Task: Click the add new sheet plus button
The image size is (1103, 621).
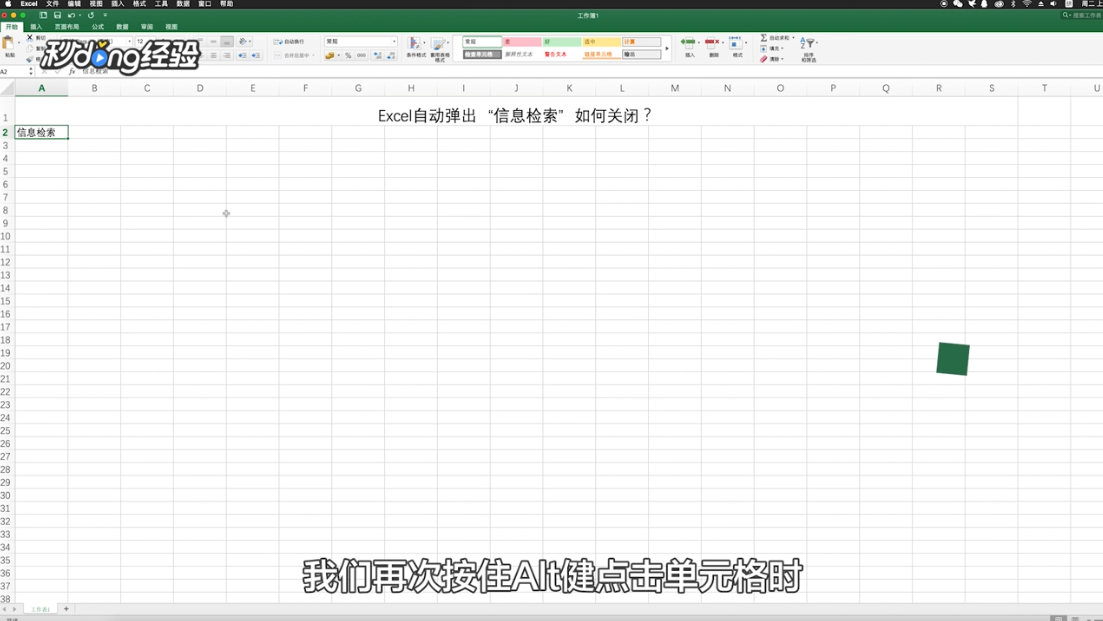Action: tap(66, 609)
